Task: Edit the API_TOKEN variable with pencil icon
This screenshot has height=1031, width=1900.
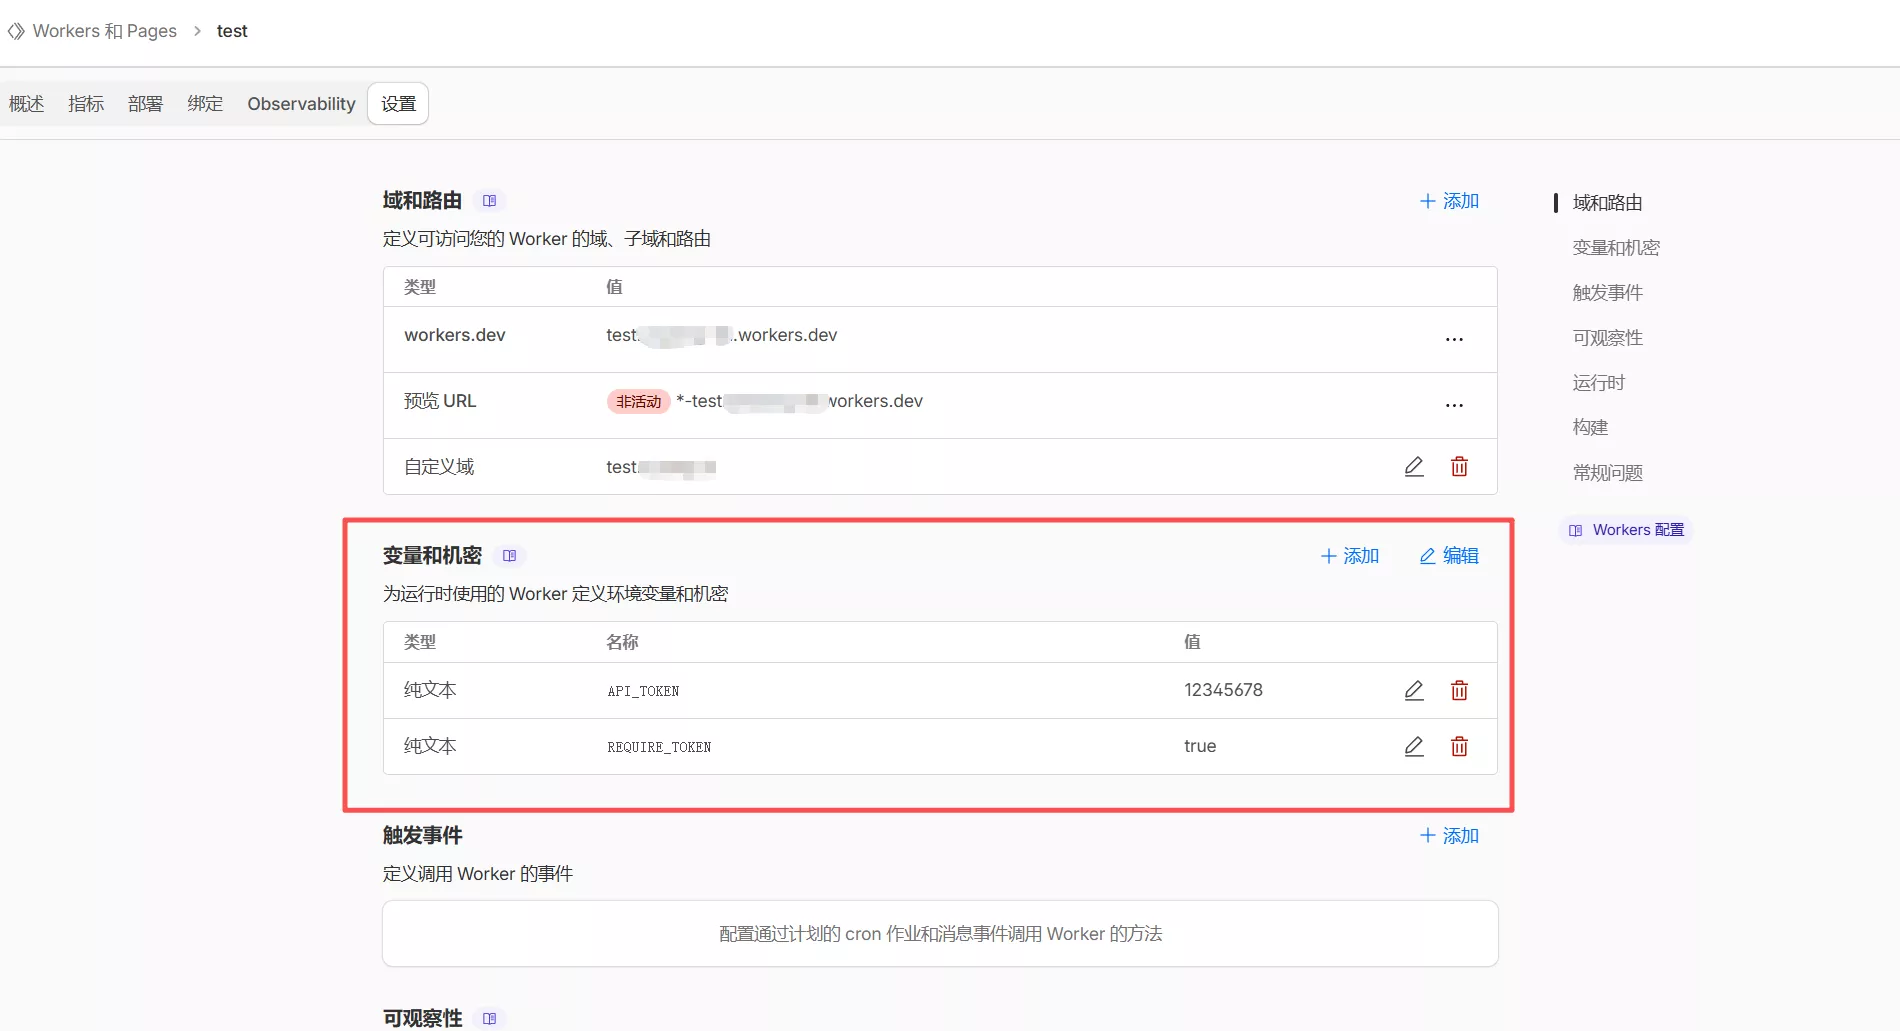Action: pos(1413,690)
